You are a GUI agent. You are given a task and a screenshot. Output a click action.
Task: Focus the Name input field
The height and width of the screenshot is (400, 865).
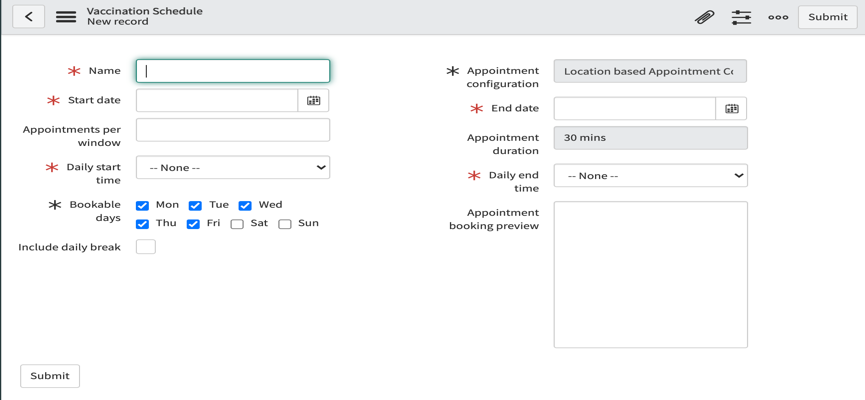point(233,71)
